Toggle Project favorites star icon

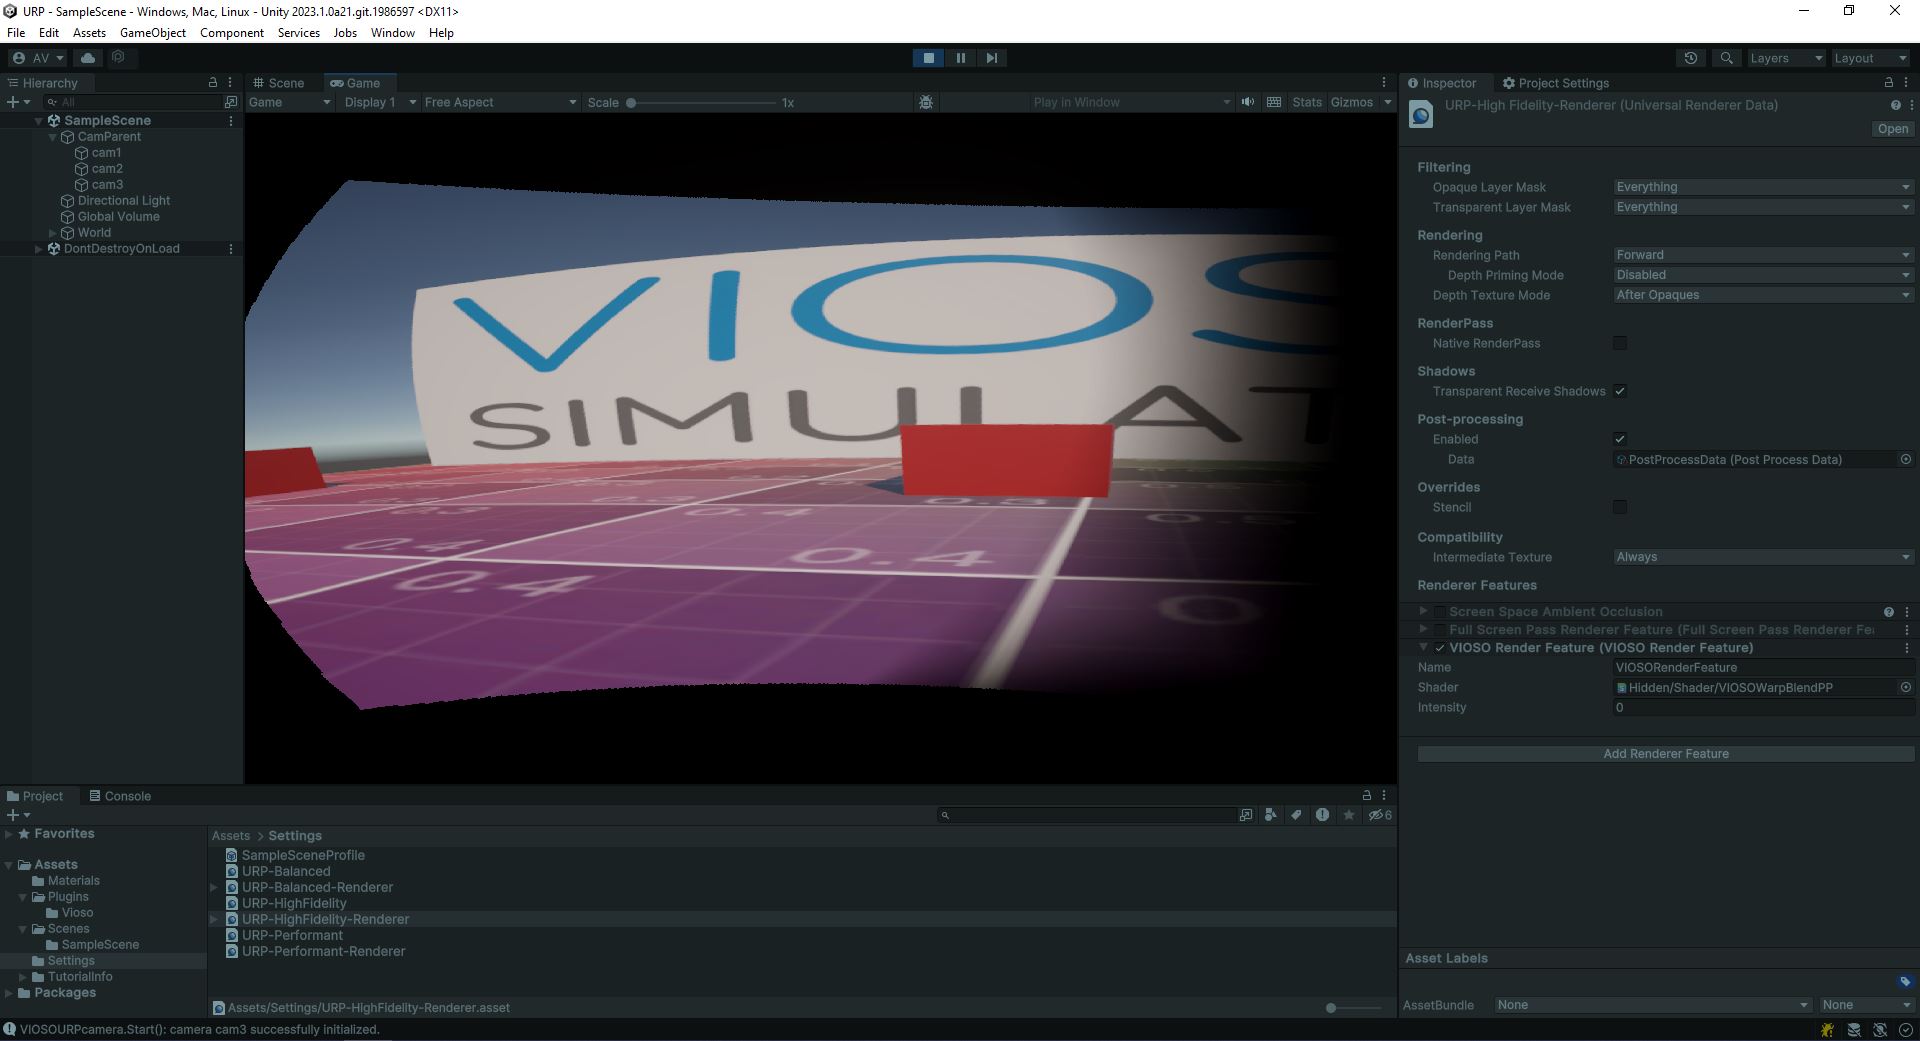tap(1349, 815)
